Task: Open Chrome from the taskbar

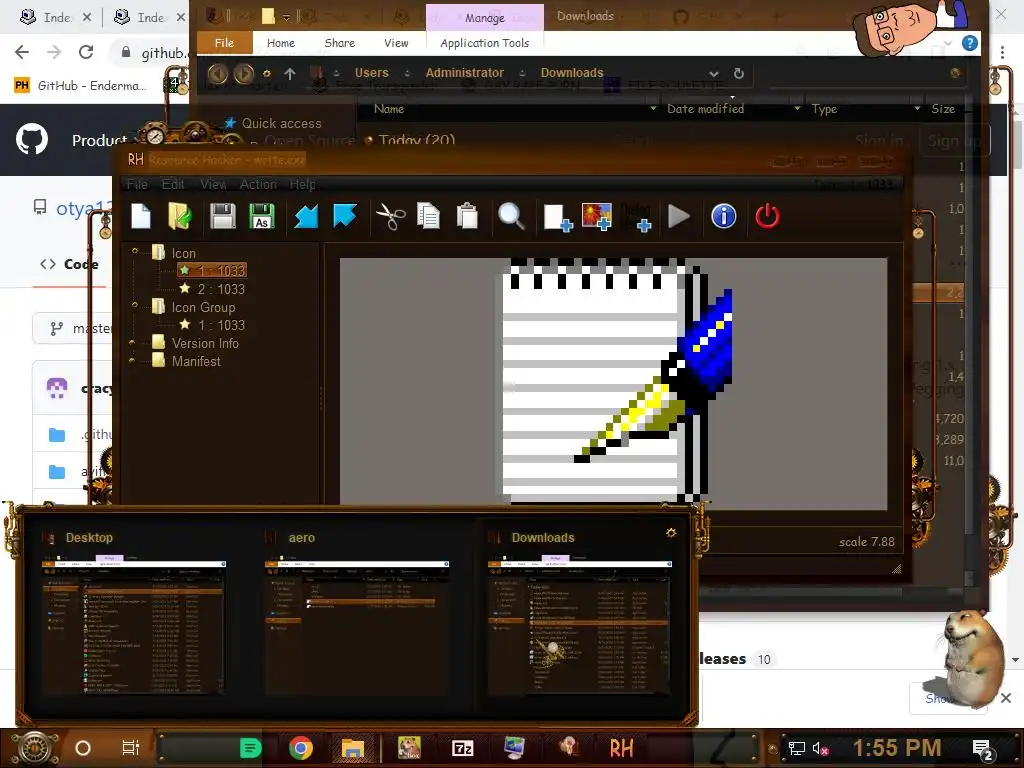Action: pyautogui.click(x=300, y=748)
